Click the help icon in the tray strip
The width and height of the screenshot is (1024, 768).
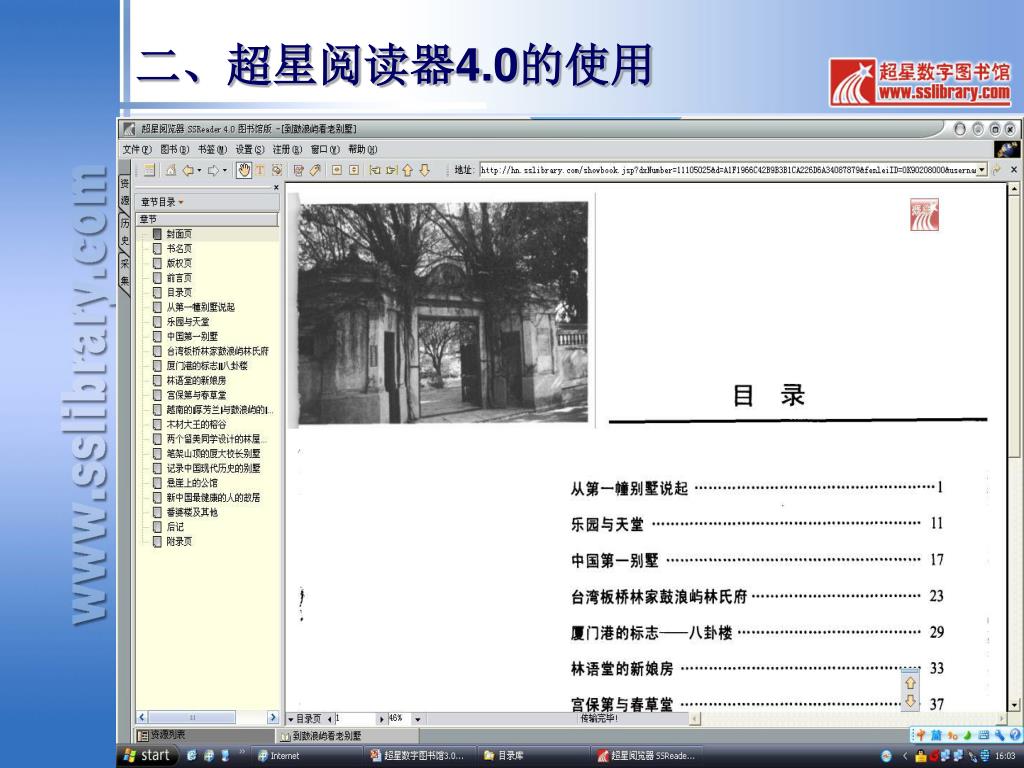pyautogui.click(x=1015, y=735)
